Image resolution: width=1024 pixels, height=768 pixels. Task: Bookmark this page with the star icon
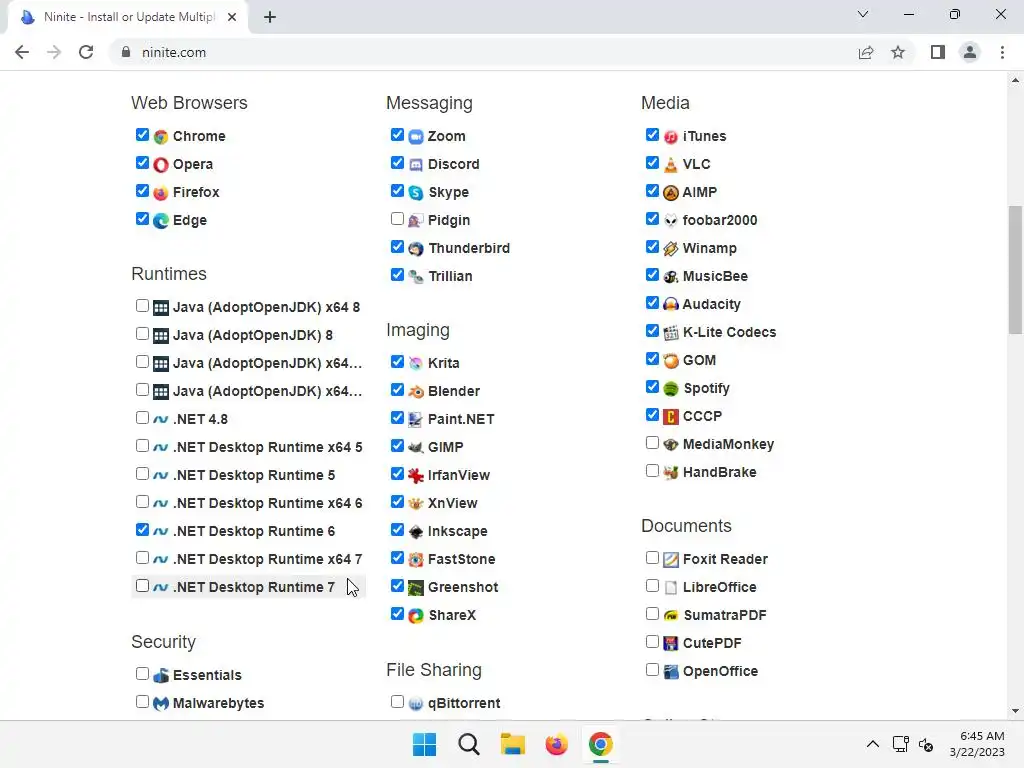pos(898,52)
